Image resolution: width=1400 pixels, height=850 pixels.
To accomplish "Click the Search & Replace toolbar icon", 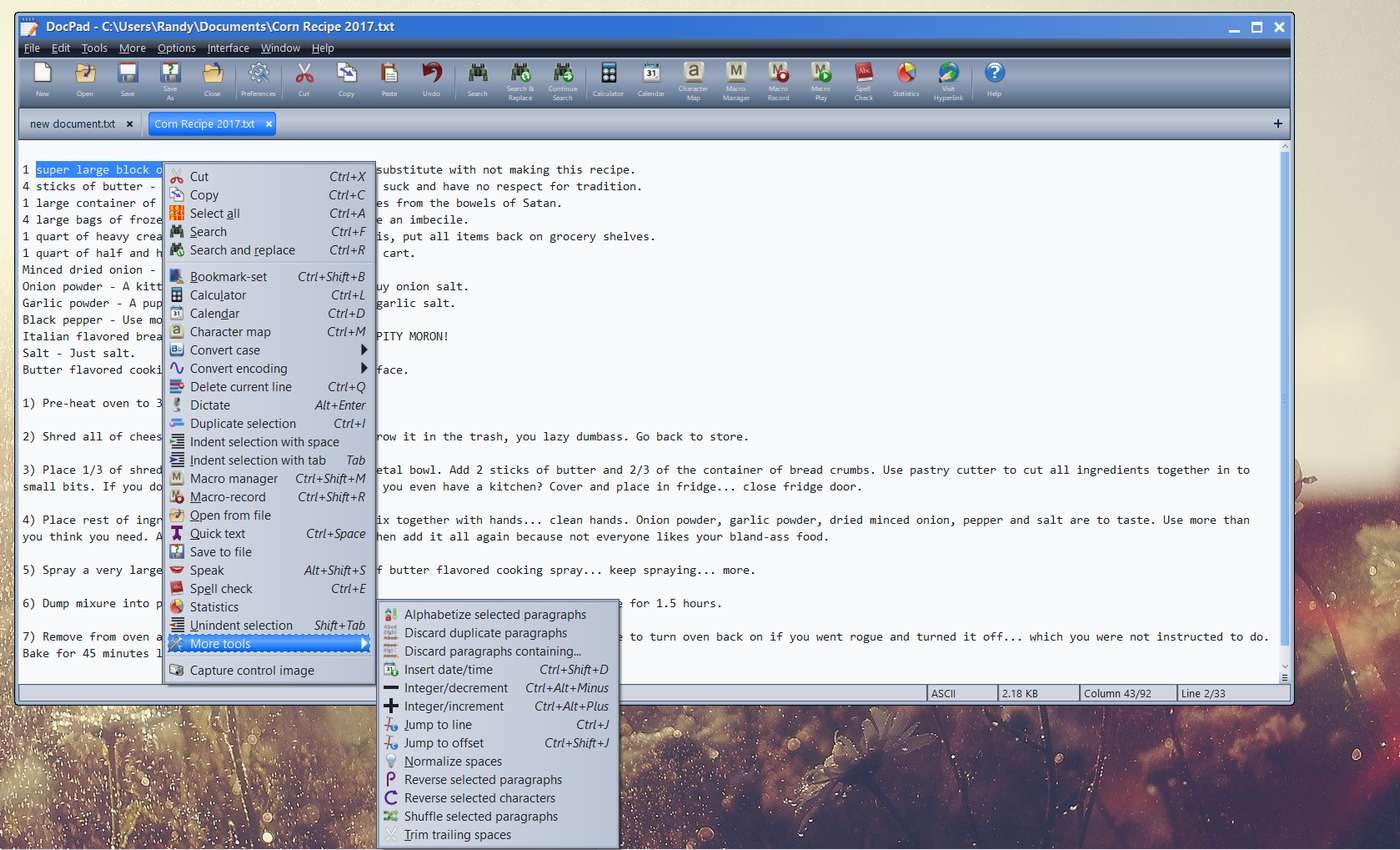I will coord(520,81).
